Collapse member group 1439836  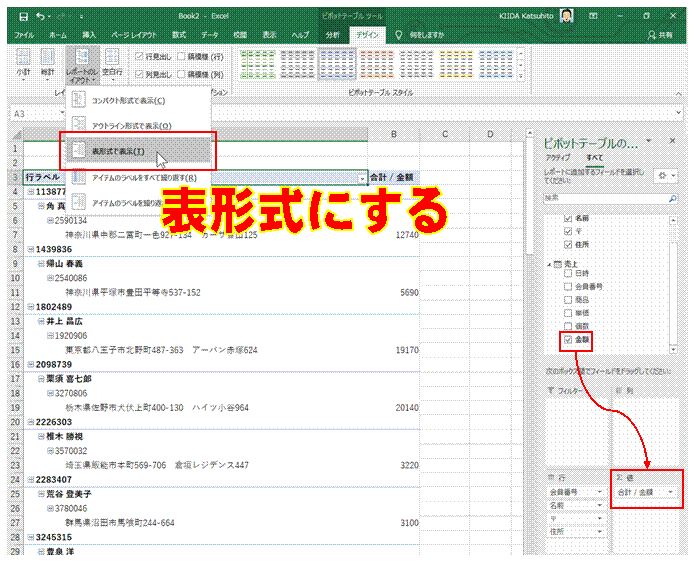click(31, 249)
